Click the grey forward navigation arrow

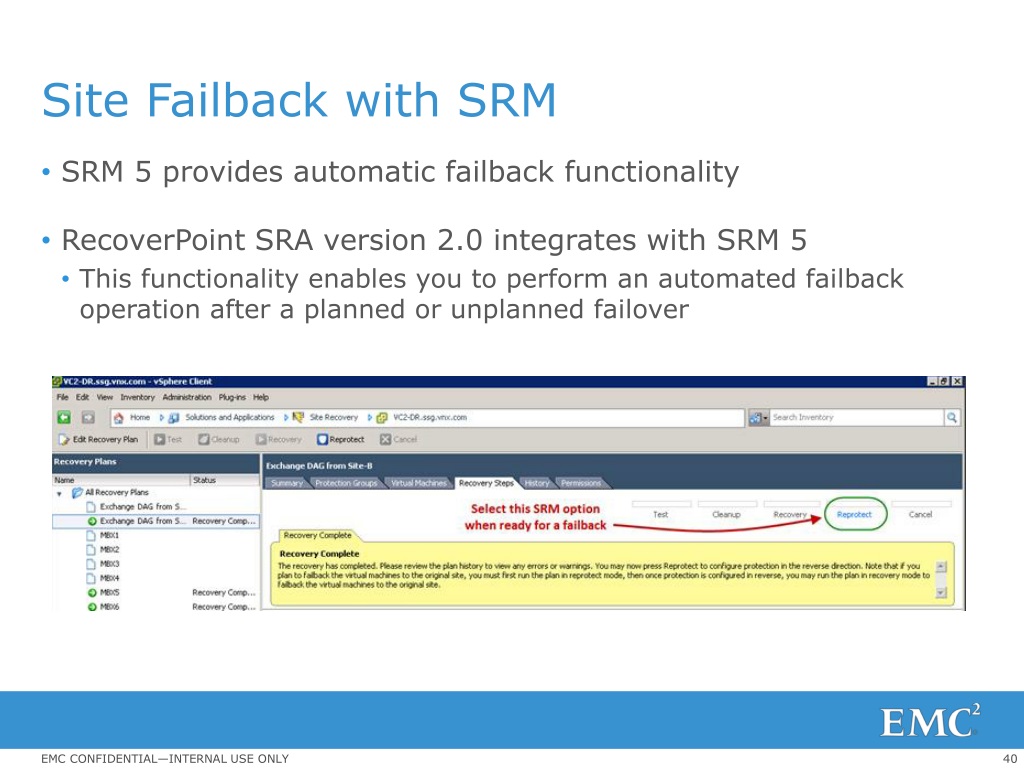click(88, 417)
